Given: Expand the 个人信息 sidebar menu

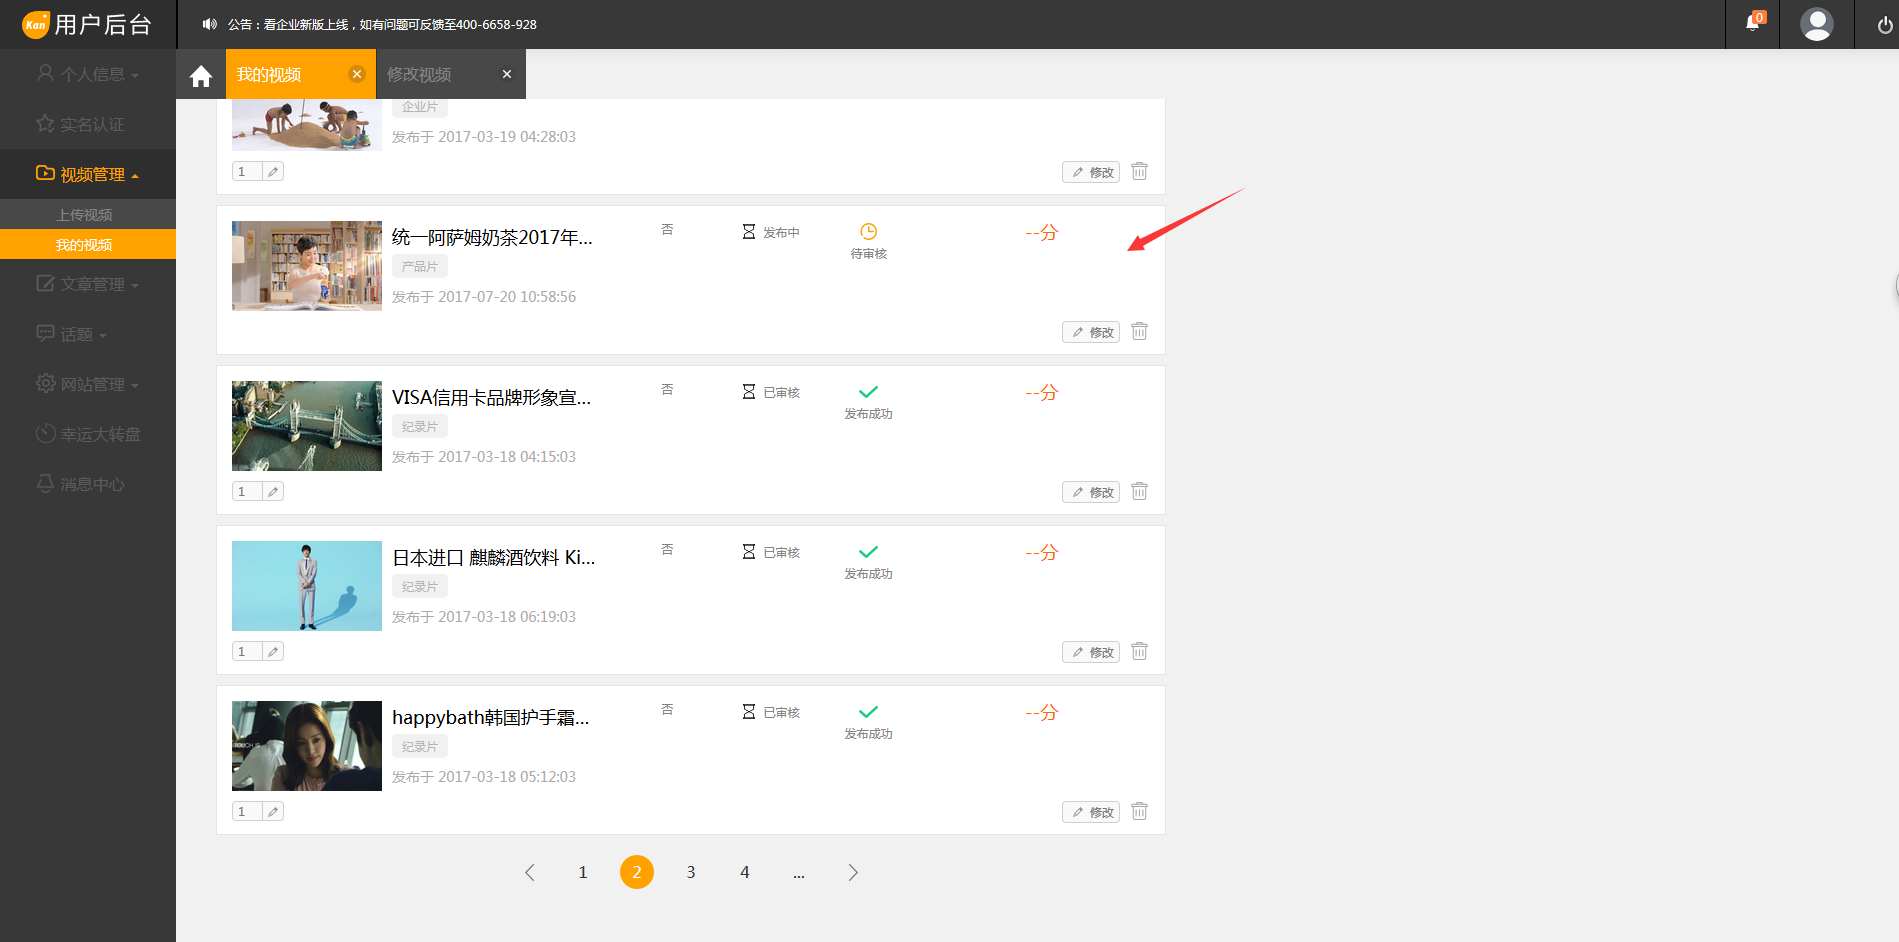Looking at the screenshot, I should [x=88, y=74].
